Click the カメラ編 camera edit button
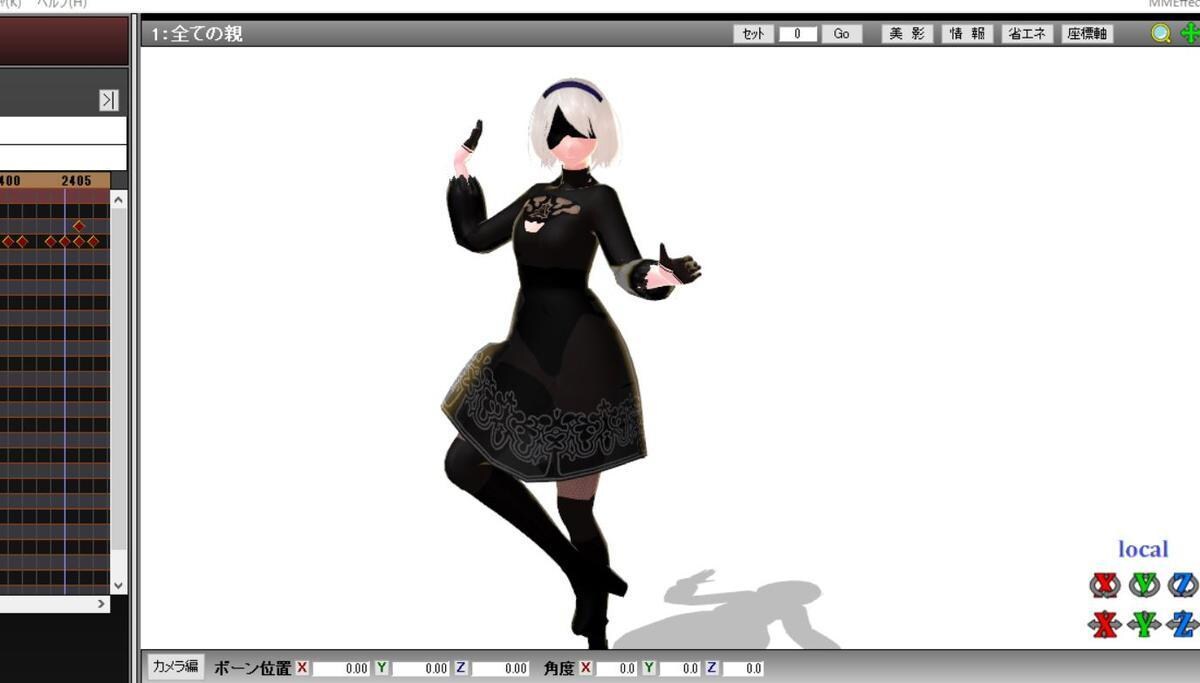Screen dimensions: 1200x683 (x=176, y=667)
